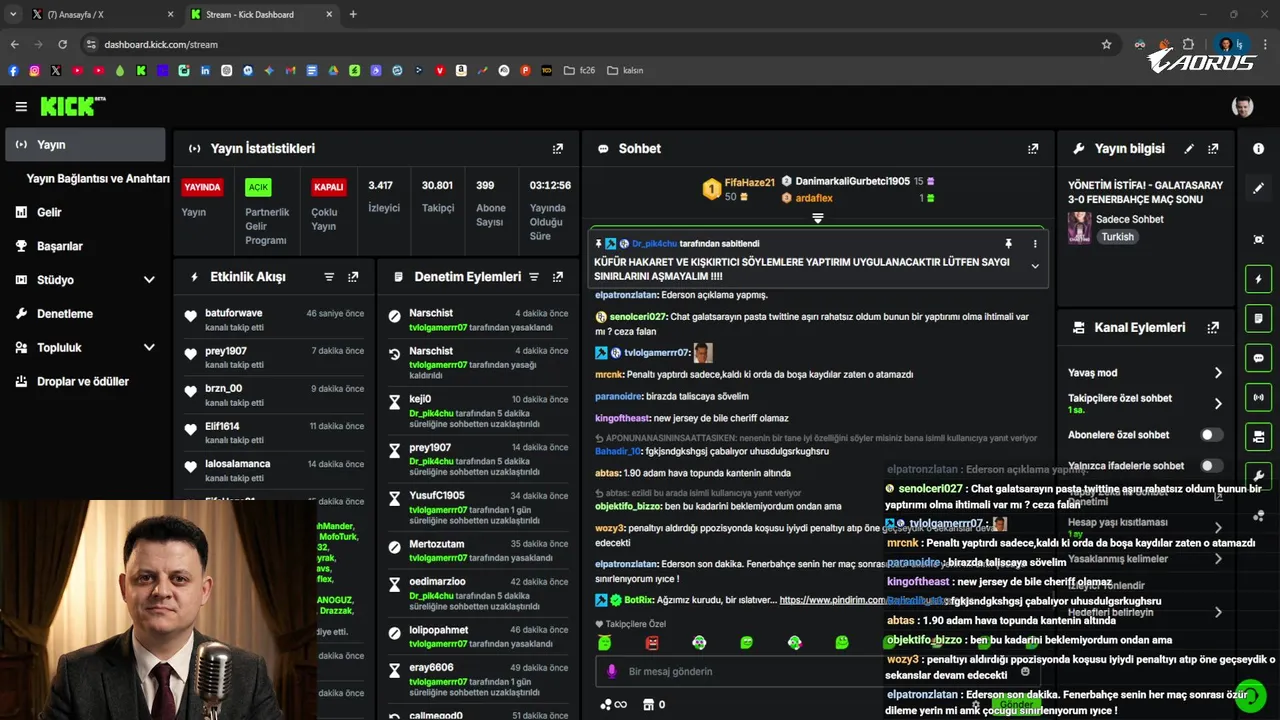Viewport: 1280px width, 720px height.
Task: Pop out the Sohbet chat panel
Action: [1033, 148]
